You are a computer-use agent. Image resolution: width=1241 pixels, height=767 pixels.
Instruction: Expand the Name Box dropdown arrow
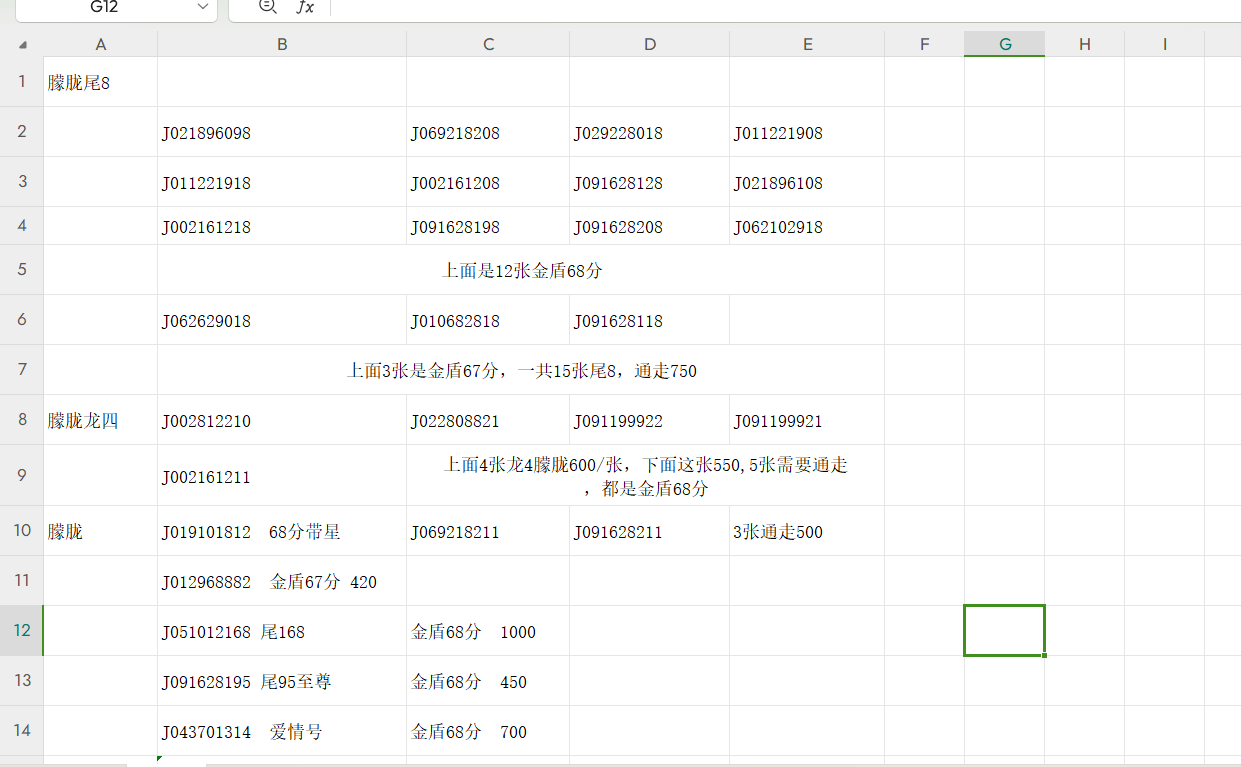pyautogui.click(x=204, y=7)
